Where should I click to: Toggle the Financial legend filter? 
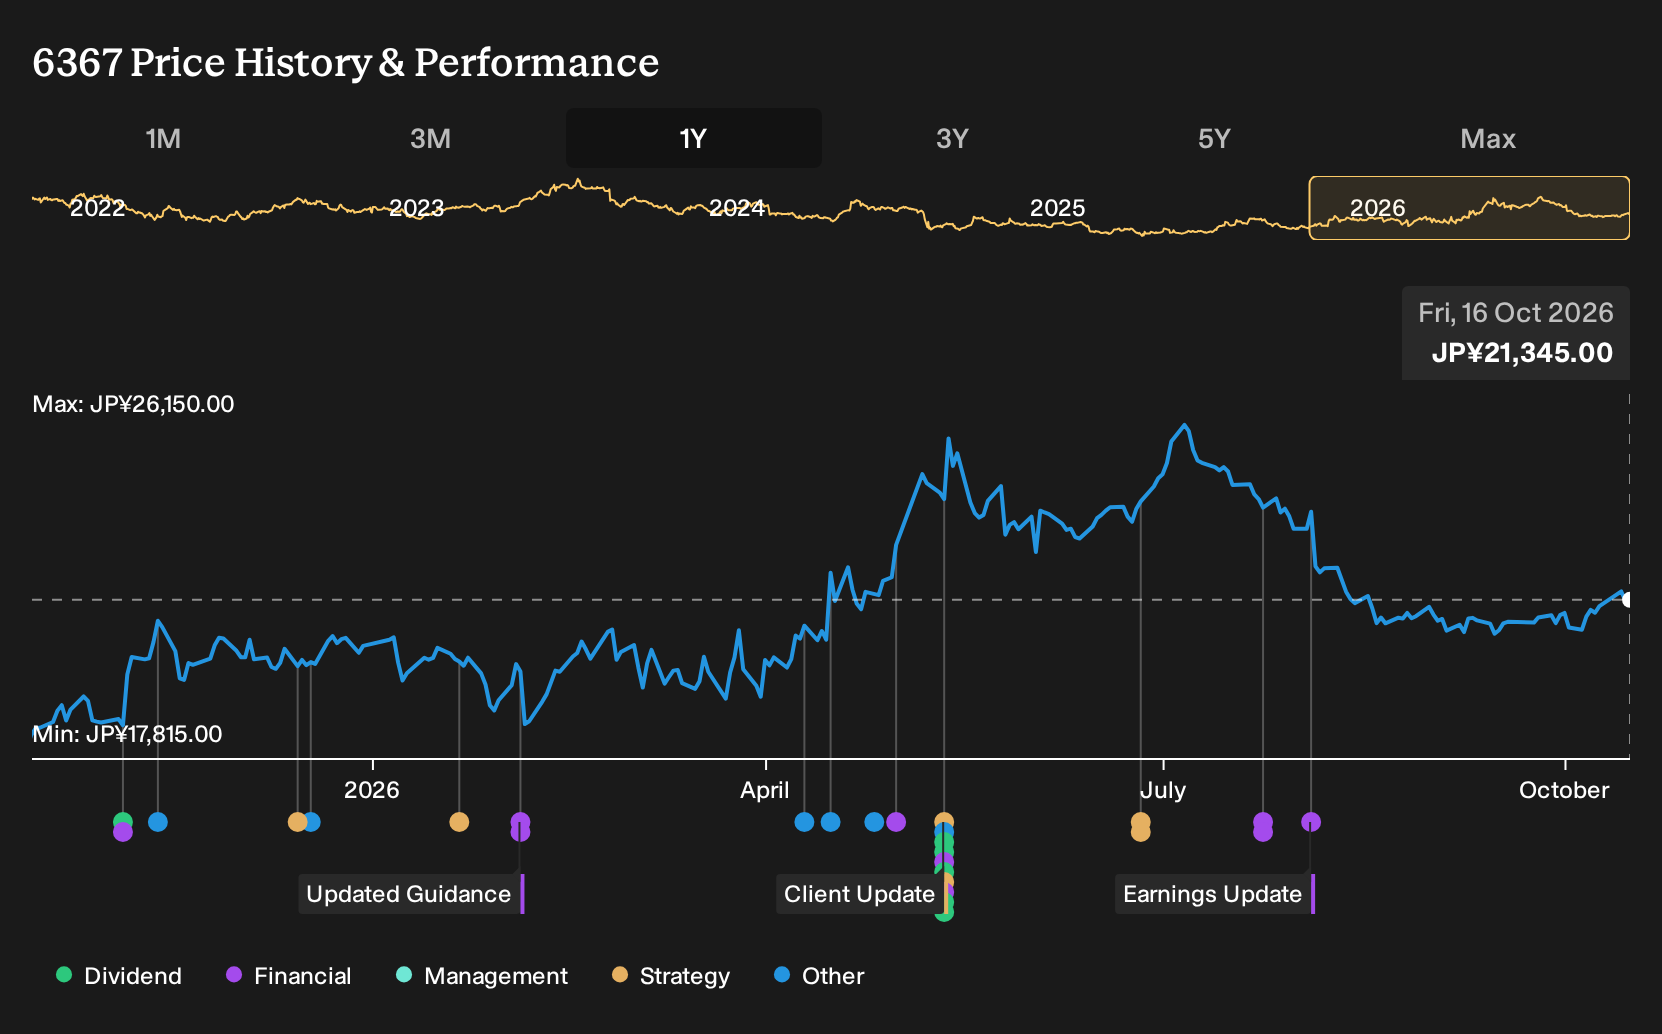[x=289, y=976]
